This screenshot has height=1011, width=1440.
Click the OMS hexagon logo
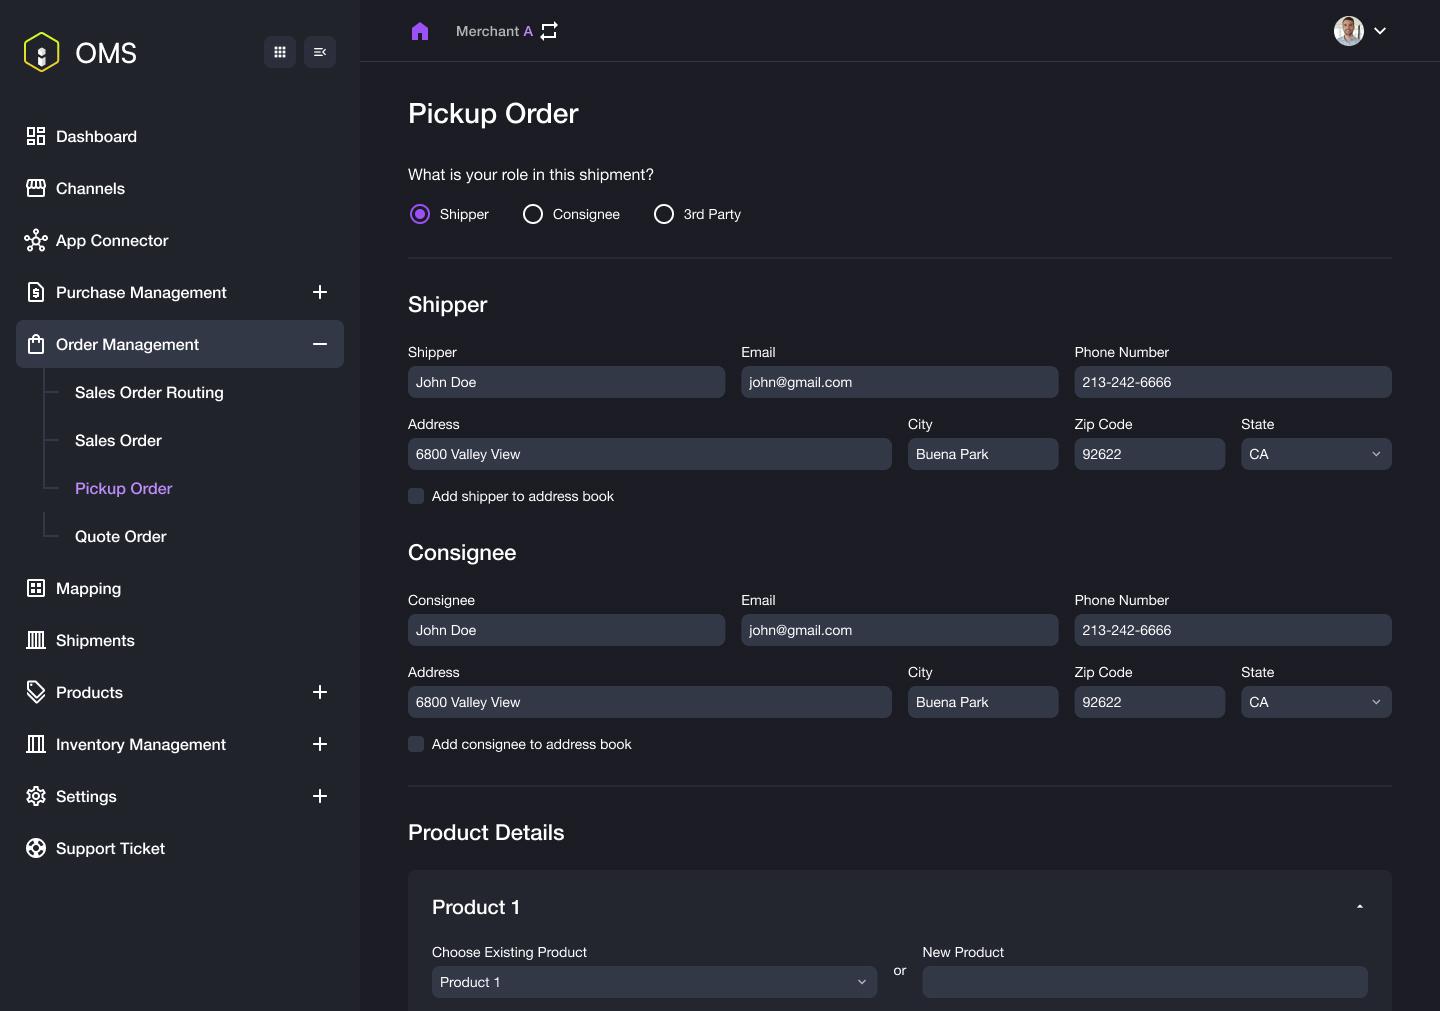(41, 52)
